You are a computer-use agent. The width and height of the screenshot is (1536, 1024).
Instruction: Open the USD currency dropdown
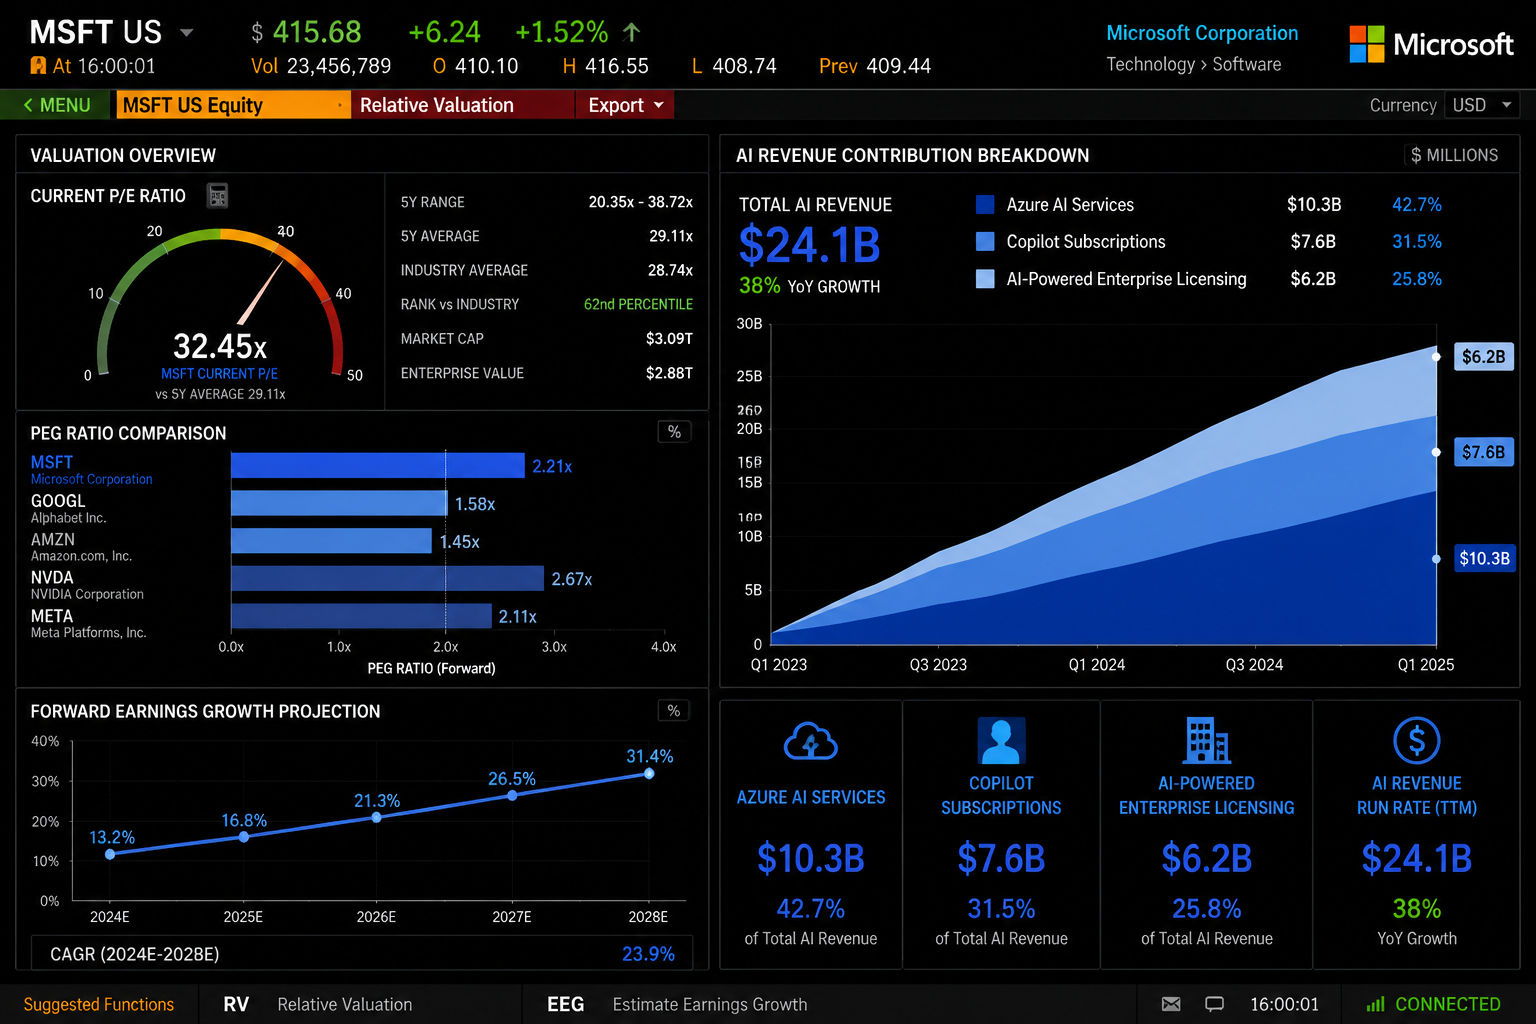1482,105
